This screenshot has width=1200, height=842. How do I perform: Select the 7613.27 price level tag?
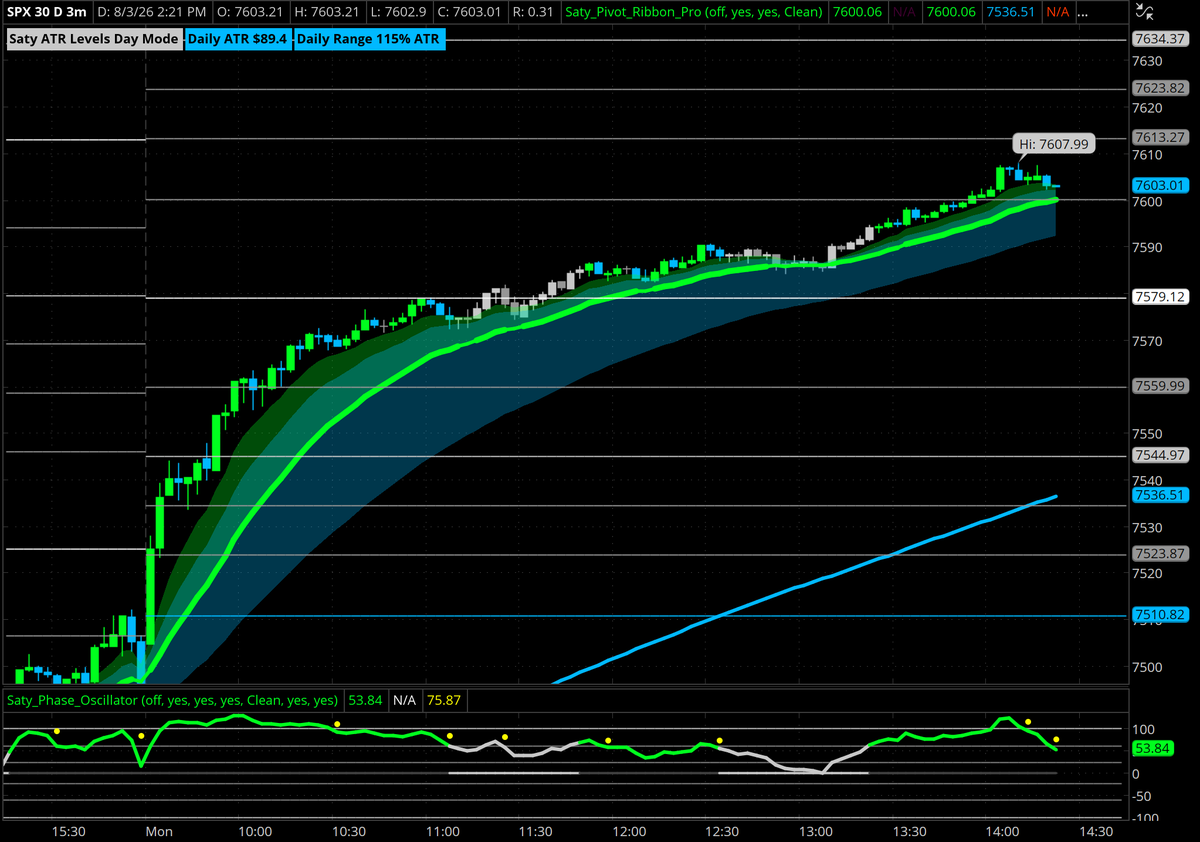(1160, 137)
